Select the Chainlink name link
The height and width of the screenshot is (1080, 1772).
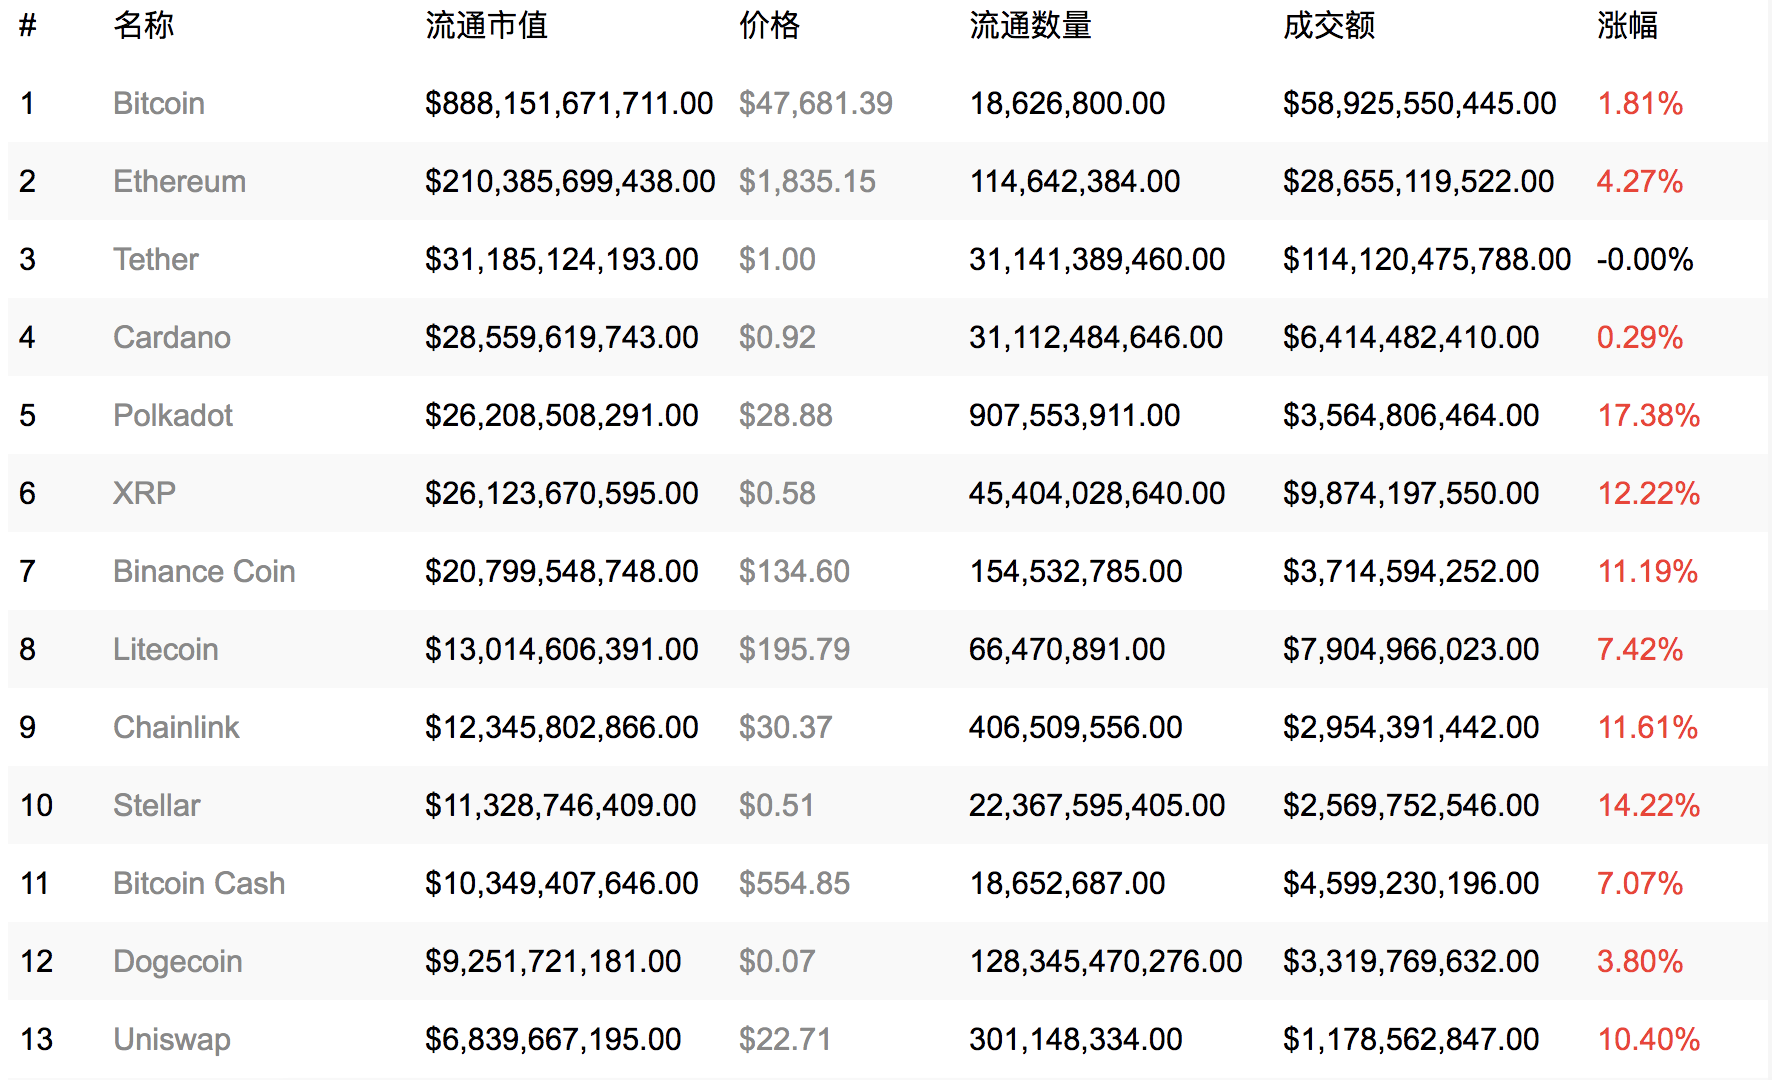click(x=176, y=727)
